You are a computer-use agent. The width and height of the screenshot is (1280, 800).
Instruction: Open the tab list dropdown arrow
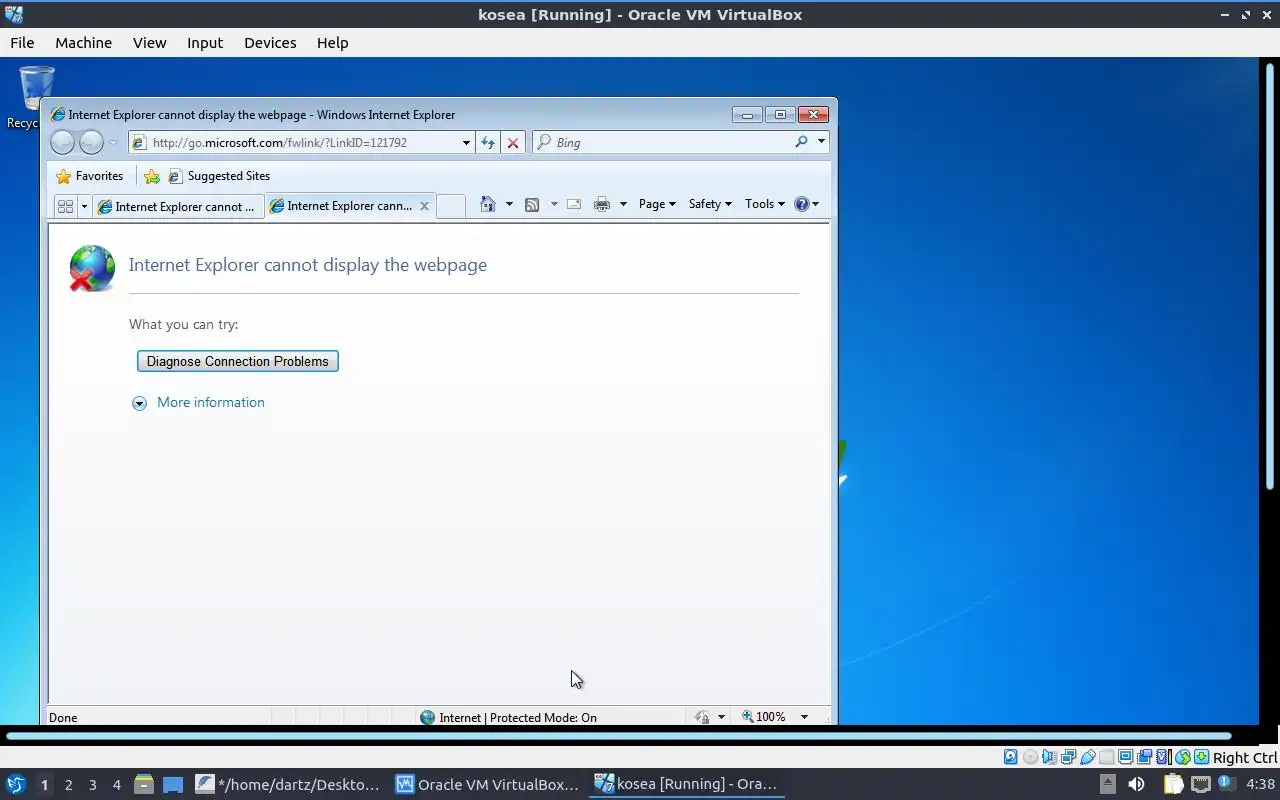pos(84,206)
